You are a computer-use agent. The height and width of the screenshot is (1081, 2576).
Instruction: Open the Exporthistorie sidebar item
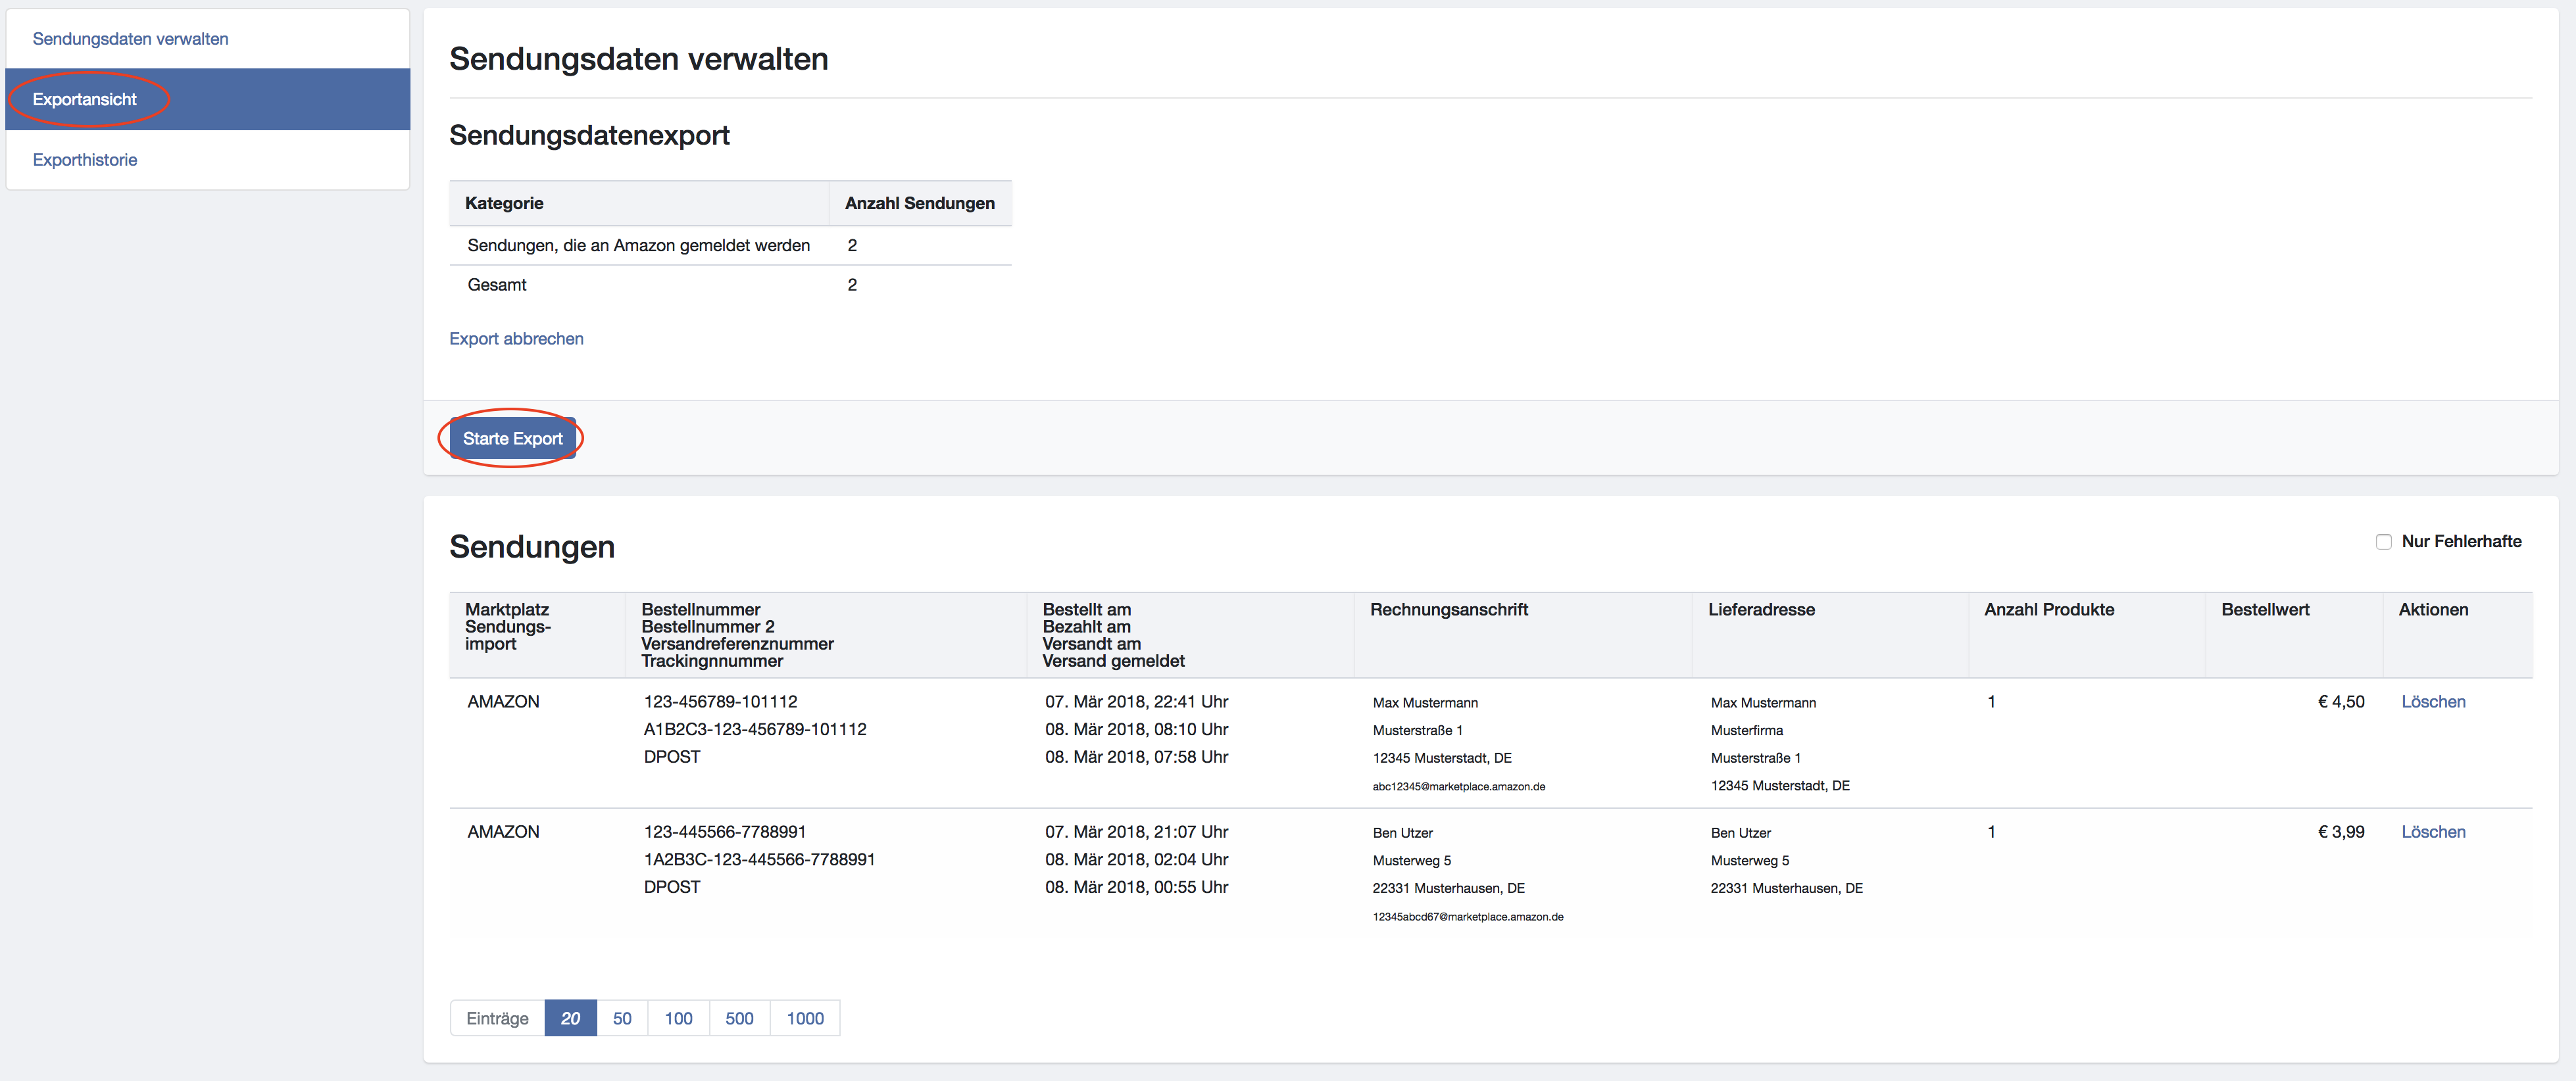point(85,160)
